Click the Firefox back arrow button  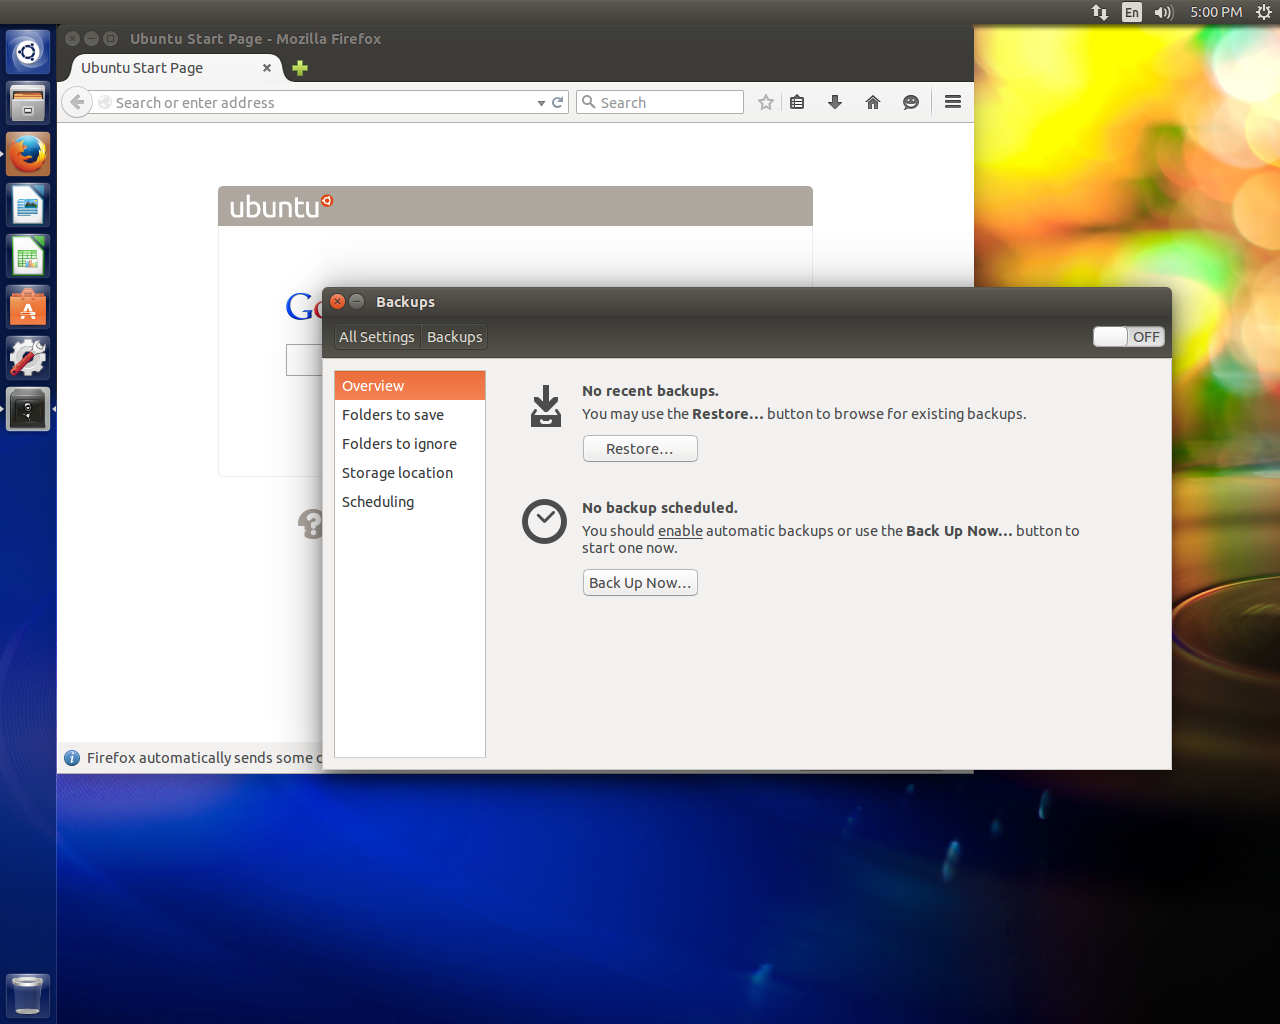[x=77, y=102]
